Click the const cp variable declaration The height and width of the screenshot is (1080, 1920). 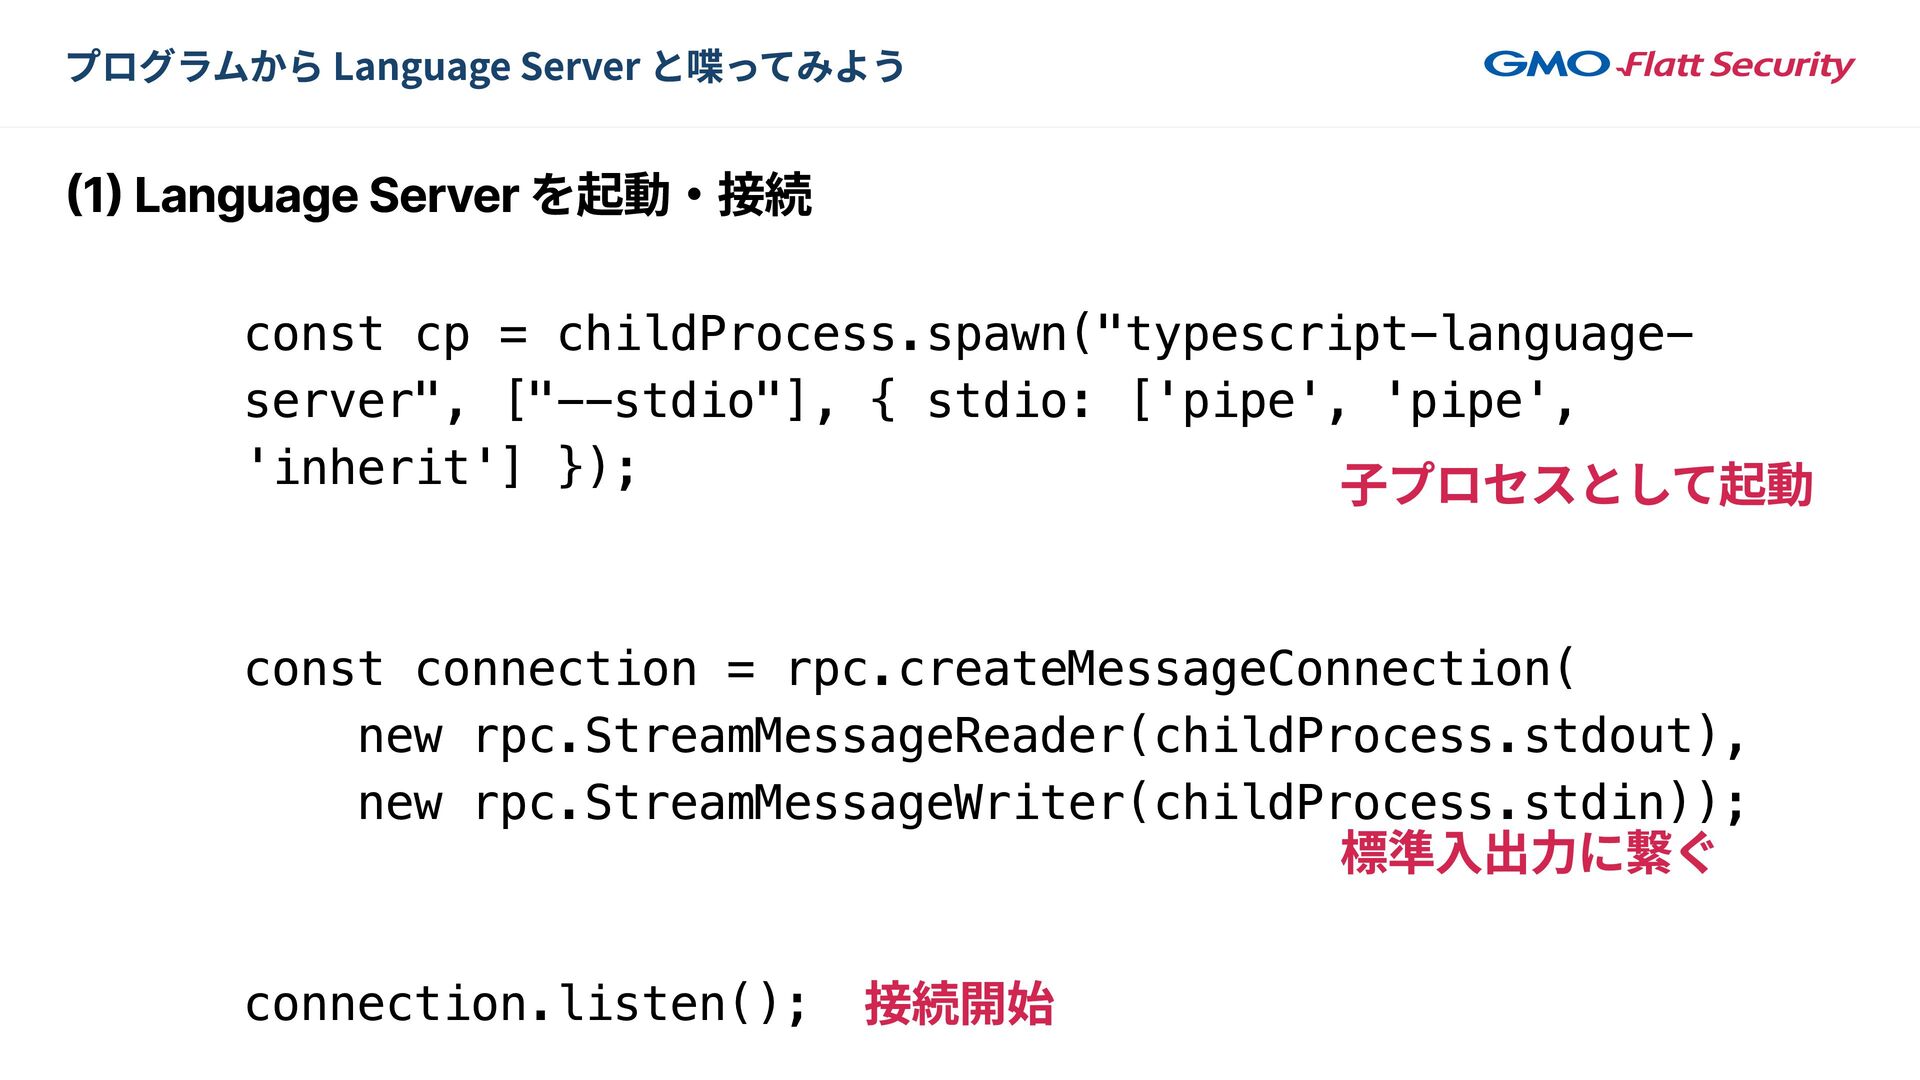357,334
